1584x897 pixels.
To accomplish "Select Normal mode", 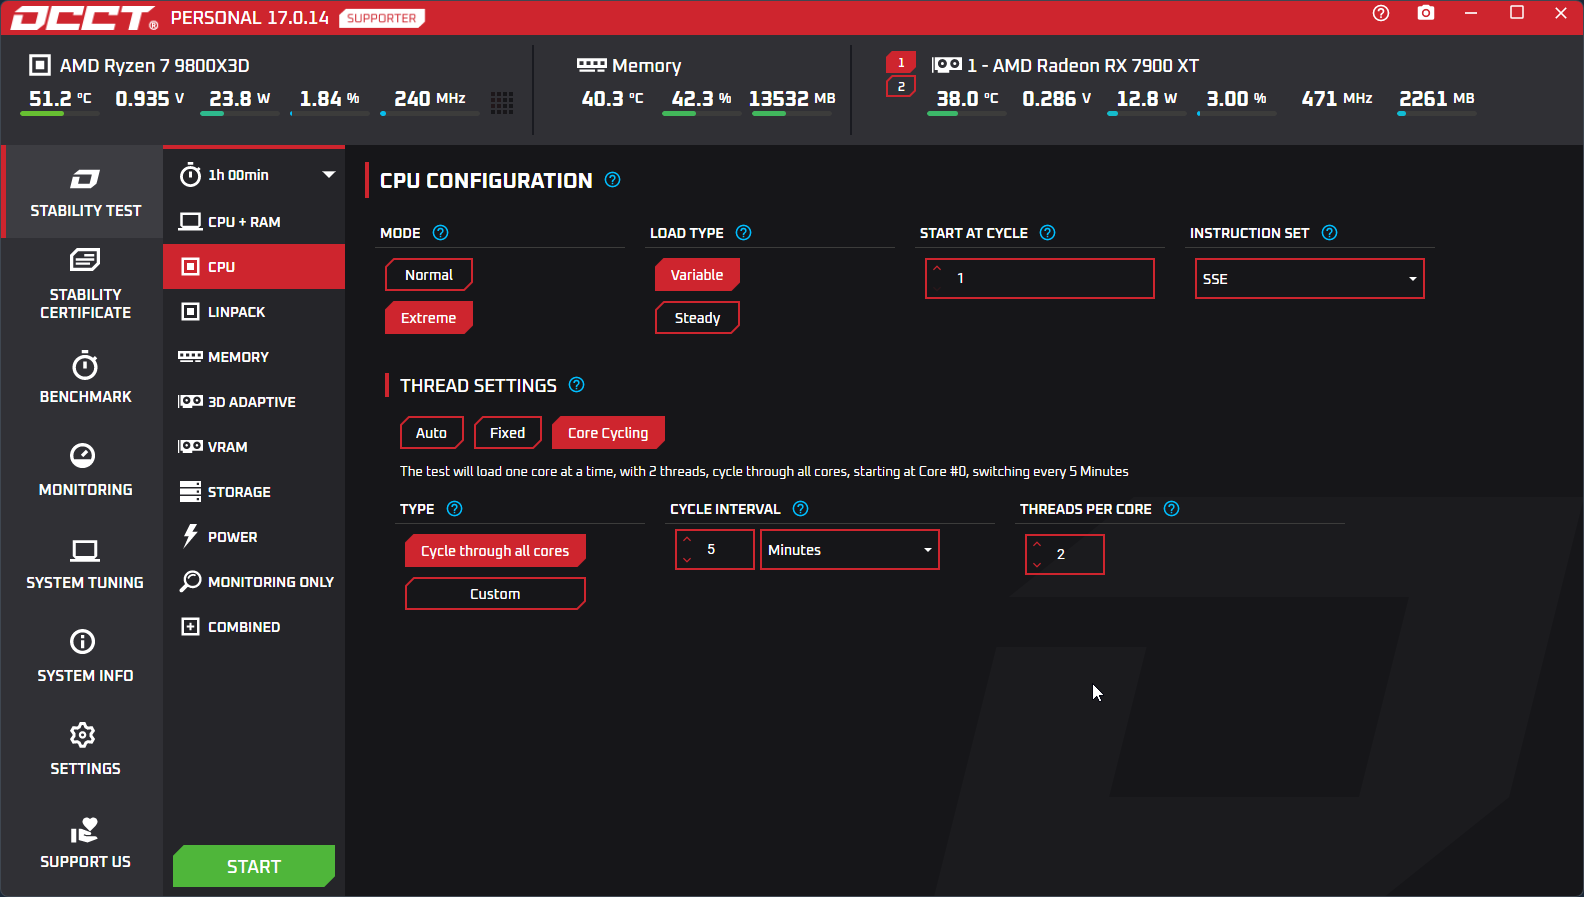I will [429, 275].
